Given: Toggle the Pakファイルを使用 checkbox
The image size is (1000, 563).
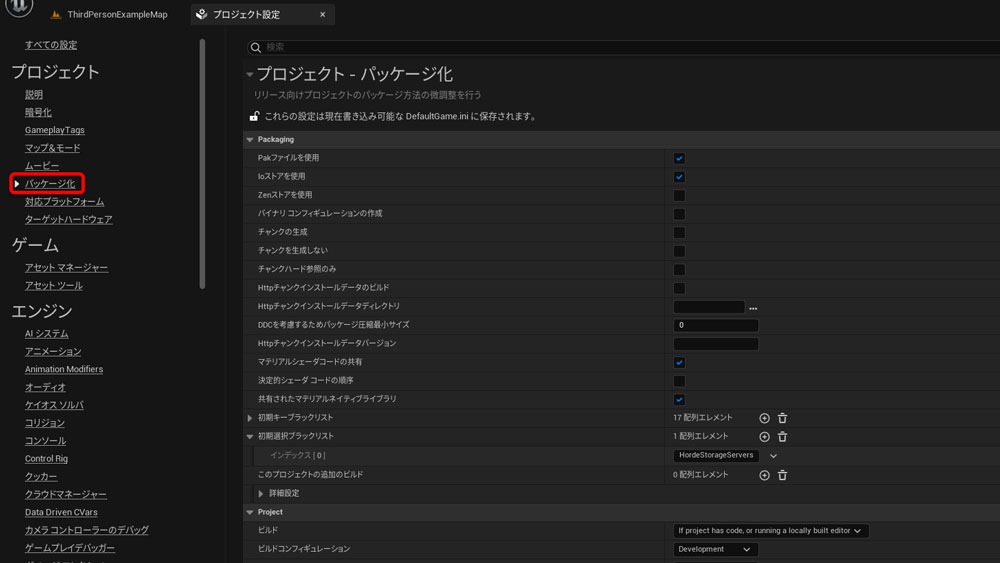Looking at the screenshot, I should pos(679,158).
